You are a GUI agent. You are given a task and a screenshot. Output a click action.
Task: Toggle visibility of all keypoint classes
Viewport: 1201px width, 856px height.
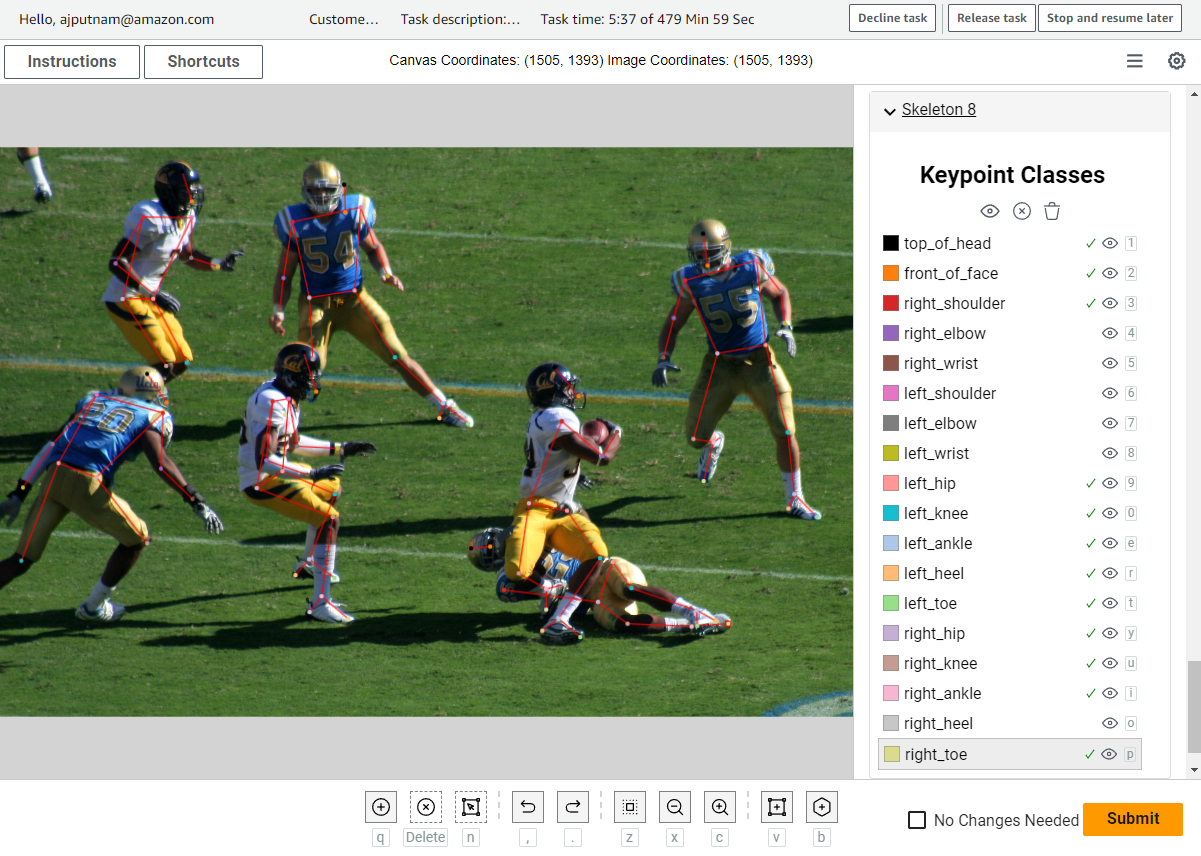(x=990, y=211)
